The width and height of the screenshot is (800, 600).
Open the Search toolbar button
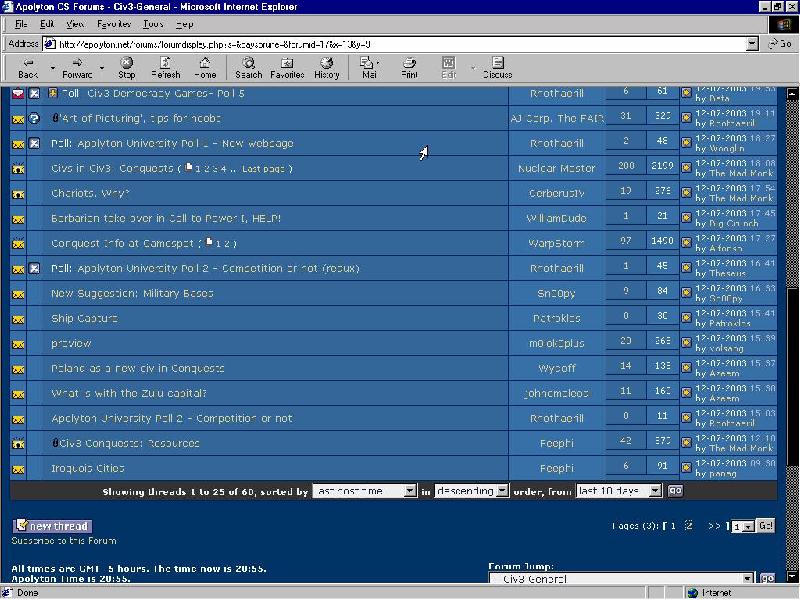(248, 67)
